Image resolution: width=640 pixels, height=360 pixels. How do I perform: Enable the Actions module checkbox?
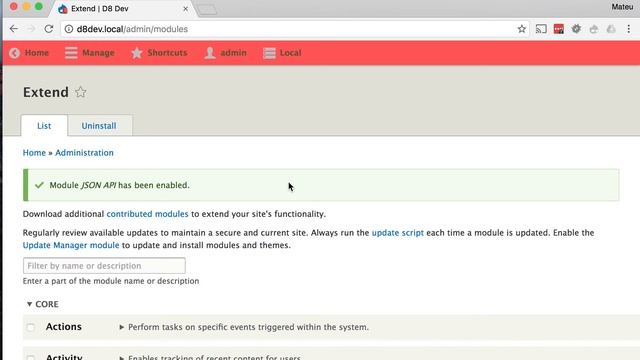31,327
